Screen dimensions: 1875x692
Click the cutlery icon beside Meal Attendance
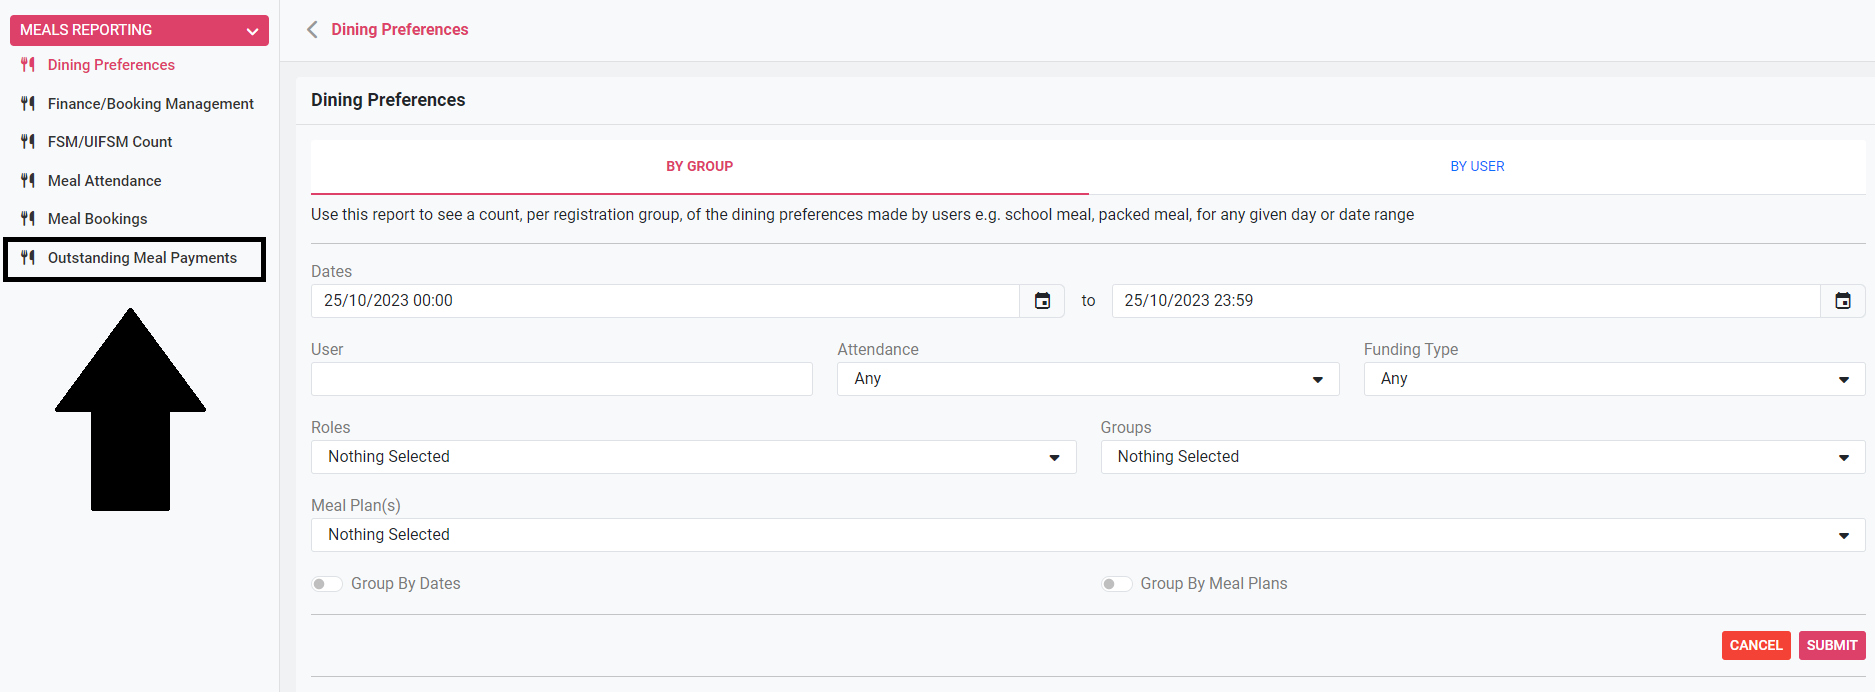(28, 181)
